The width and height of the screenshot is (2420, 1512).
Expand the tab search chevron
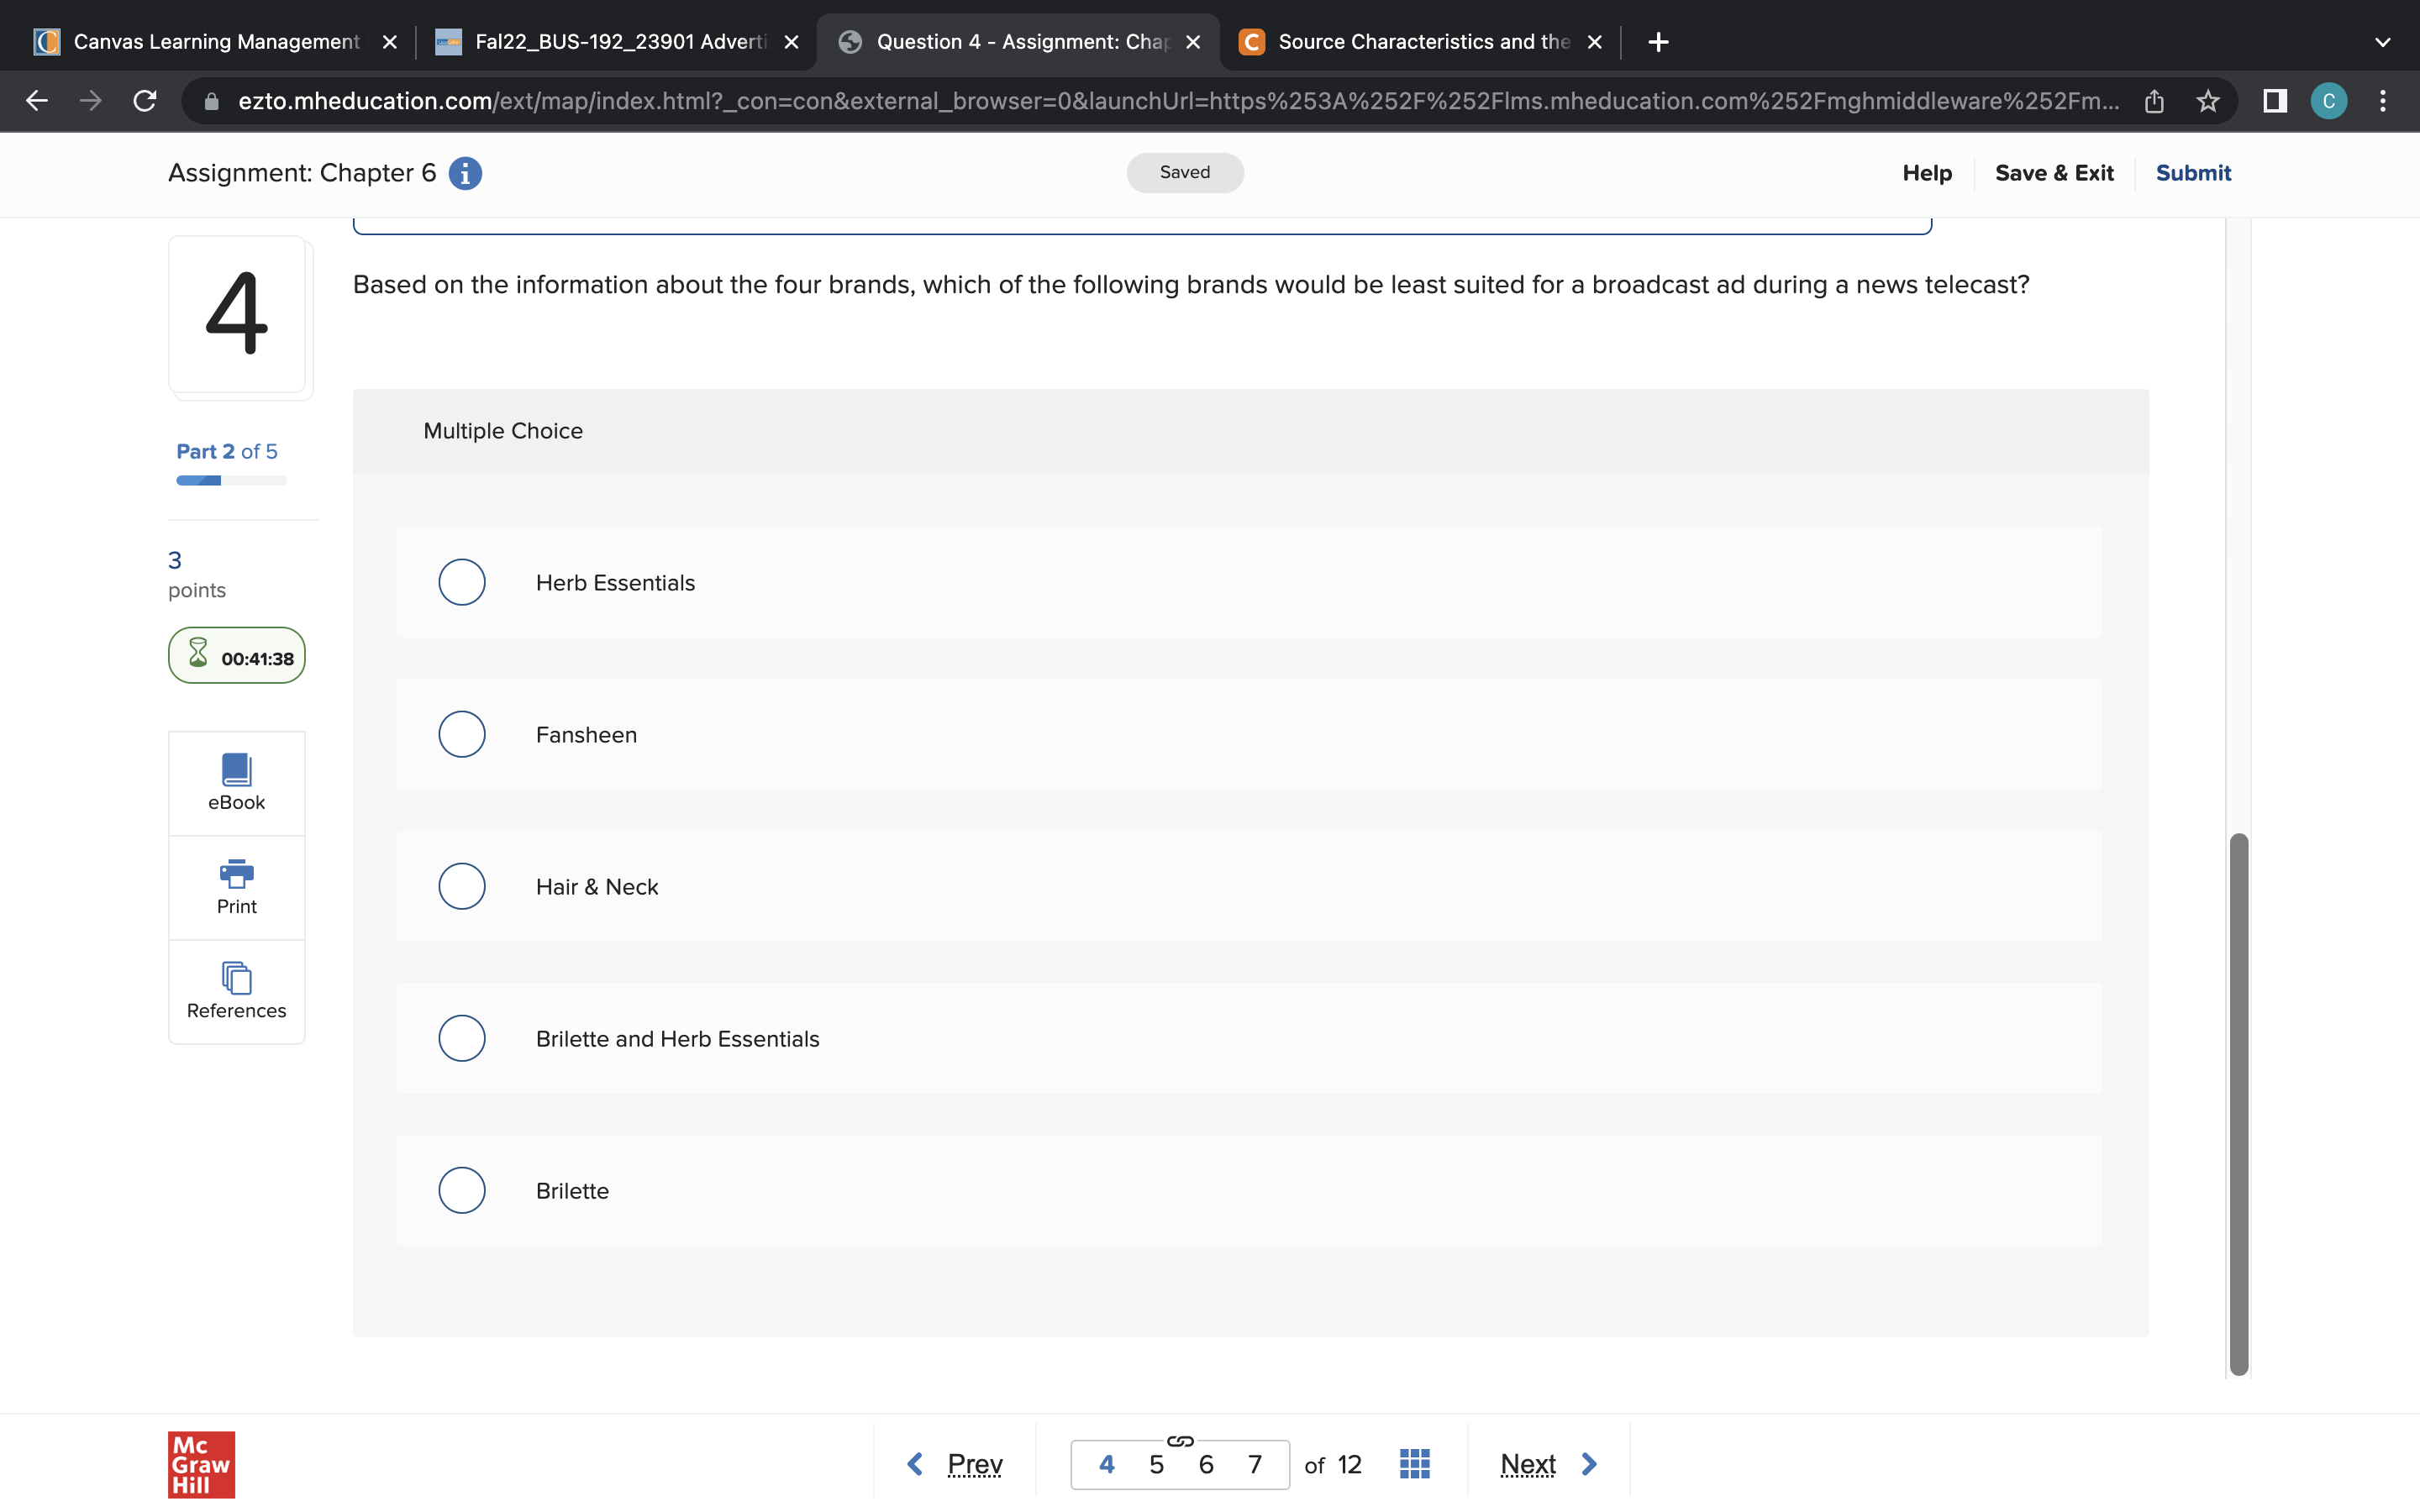point(2382,42)
